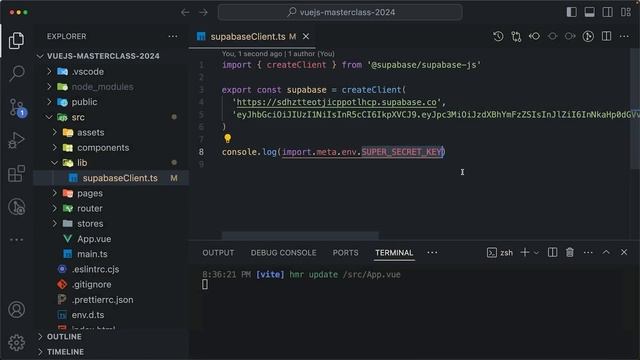Image resolution: width=640 pixels, height=360 pixels.
Task: Click the editor horizontal scrollbar
Action: coord(300,236)
